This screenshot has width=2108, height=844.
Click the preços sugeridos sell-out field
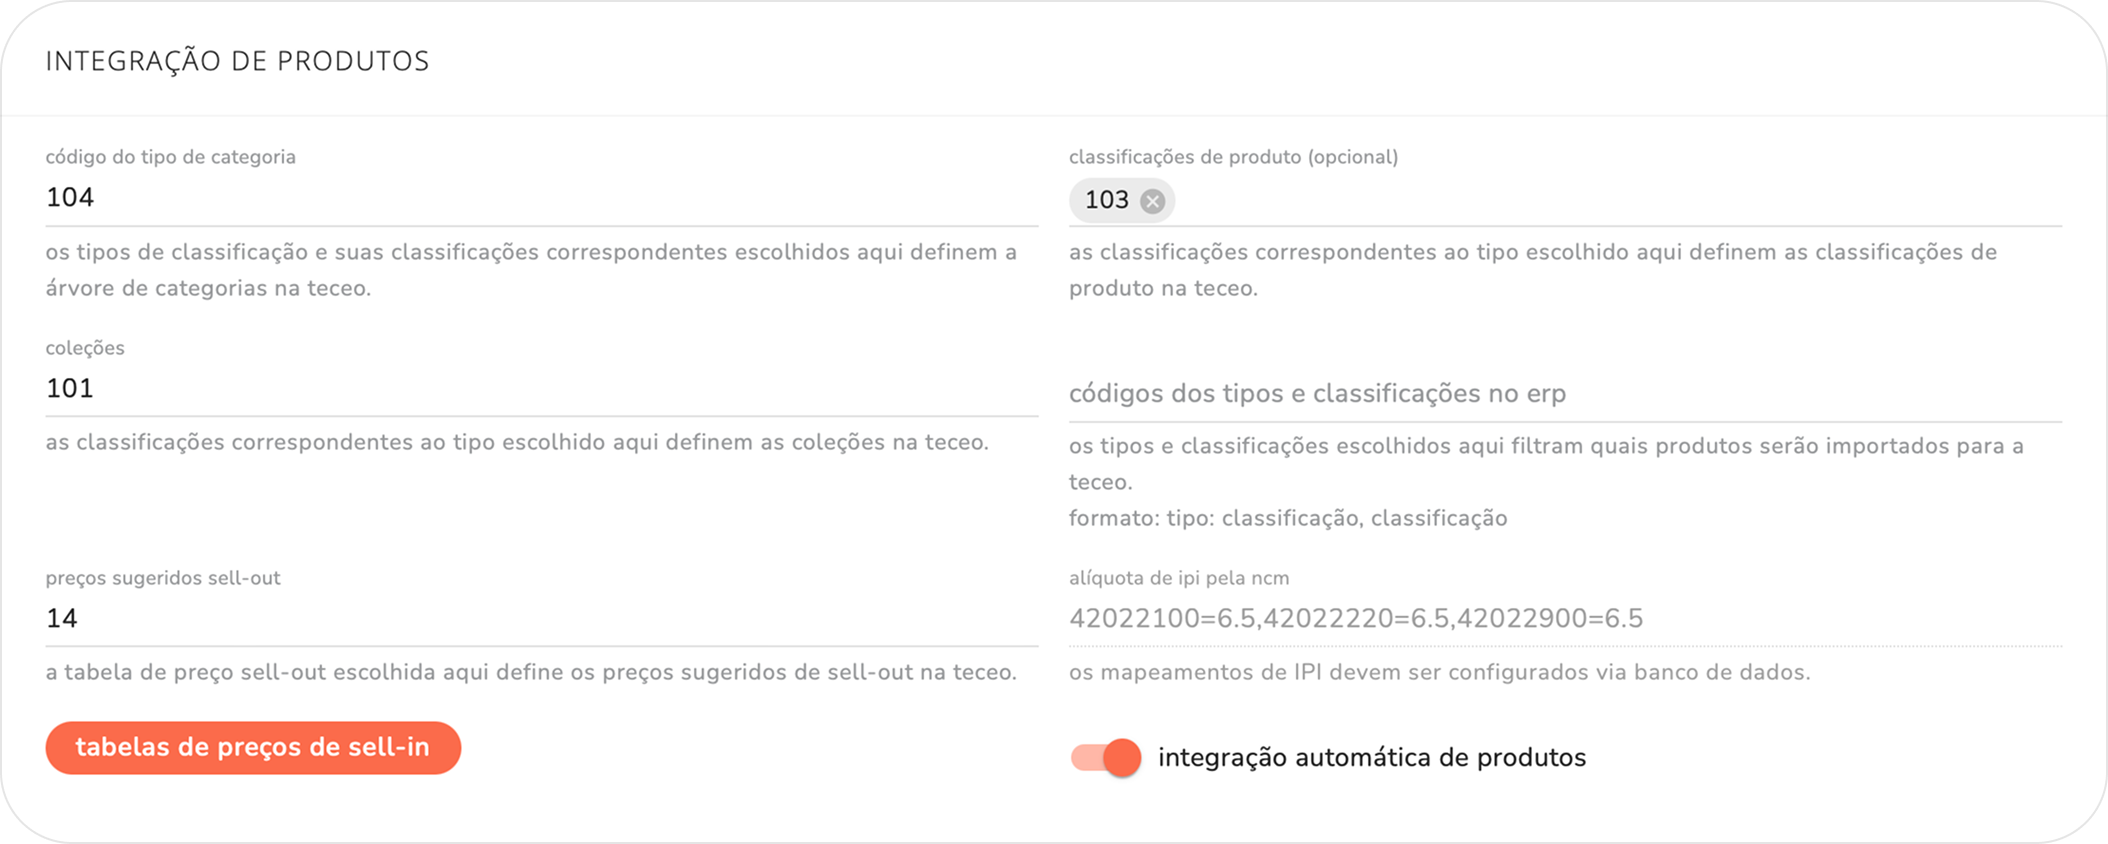(540, 618)
